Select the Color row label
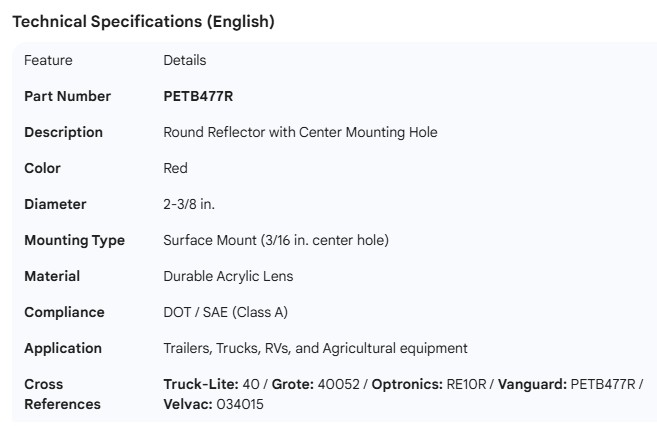 click(42, 168)
